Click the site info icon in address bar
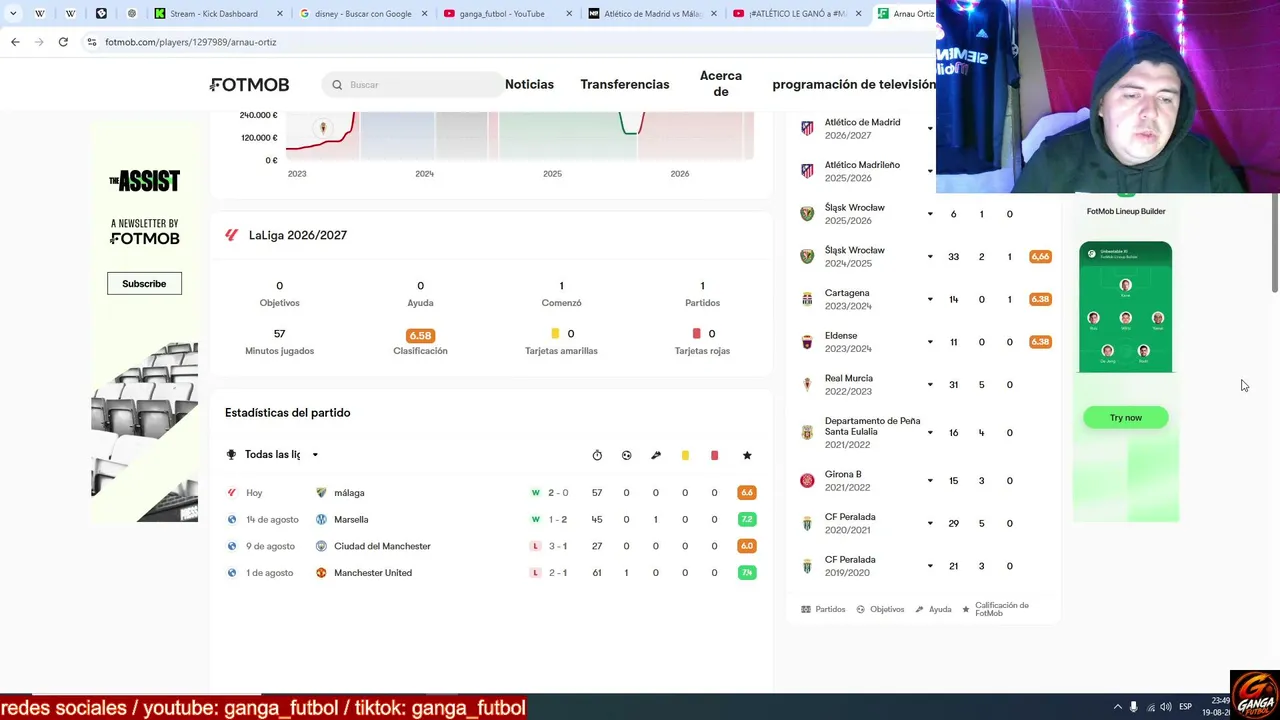The width and height of the screenshot is (1280, 720). click(x=92, y=42)
